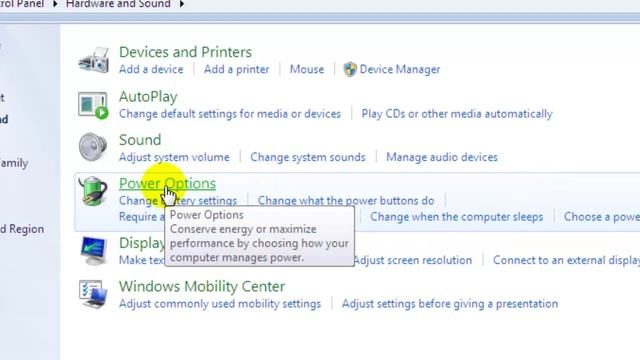Screen dimensions: 640x360
Task: Open the Devices and Printers heading
Action: [x=185, y=52]
